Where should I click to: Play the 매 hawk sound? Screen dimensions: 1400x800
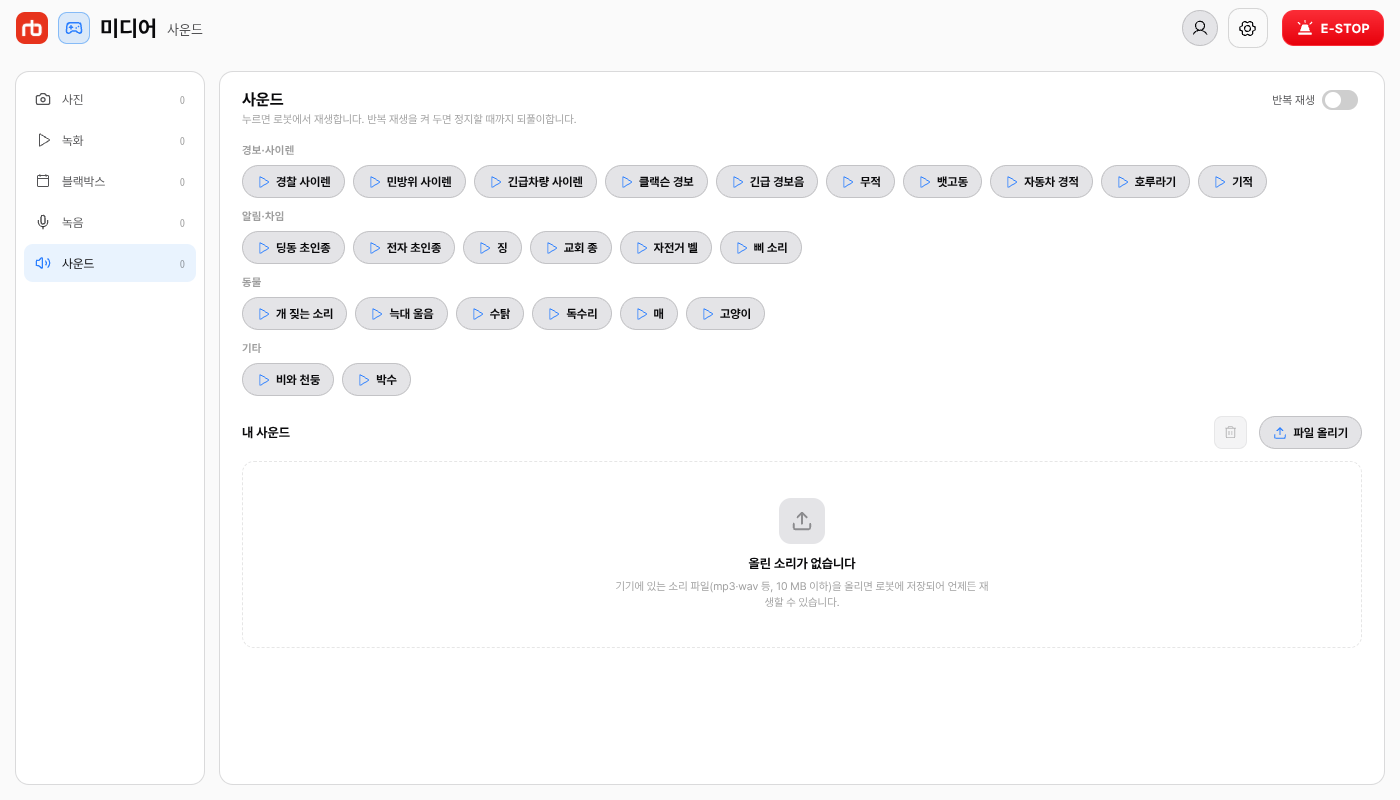[649, 314]
